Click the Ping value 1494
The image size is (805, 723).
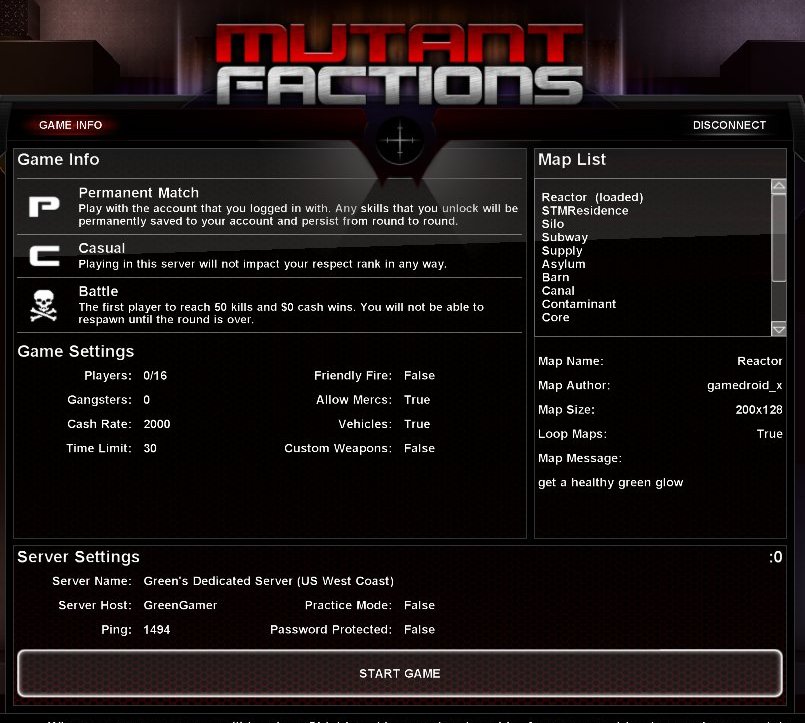[157, 629]
